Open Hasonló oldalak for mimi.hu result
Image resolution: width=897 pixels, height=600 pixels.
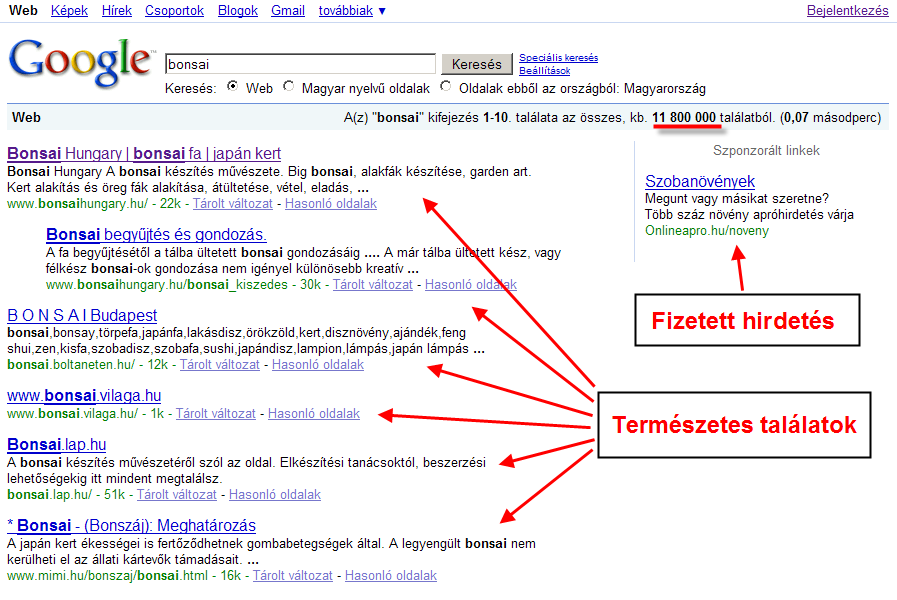391,575
